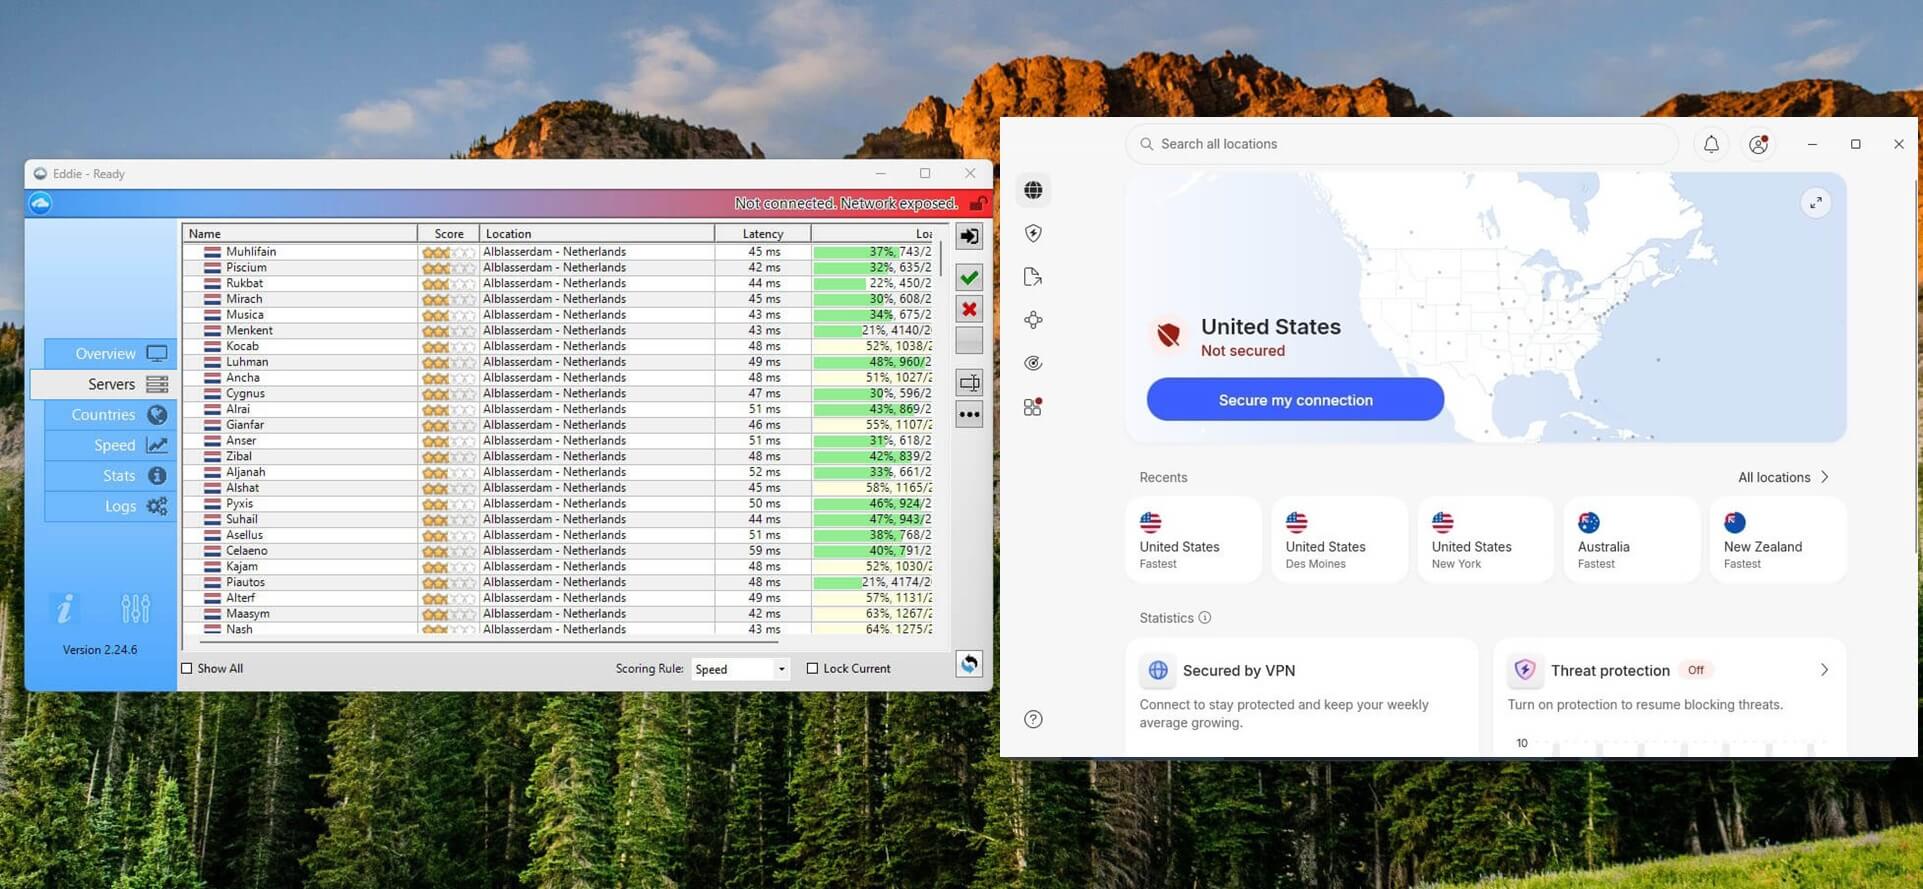Sort servers by the Location column header
Viewport: 1923px width, 889px height.
pyautogui.click(x=597, y=233)
